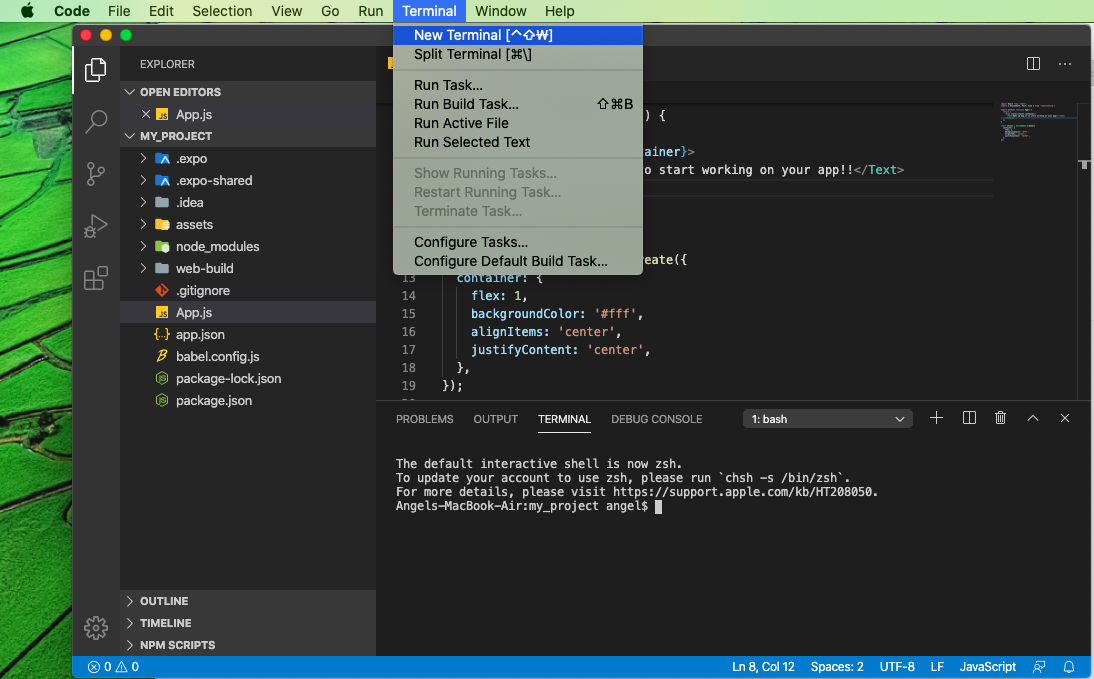
Task: Click '#fff' backgroundColor value in code
Action: (x=615, y=314)
